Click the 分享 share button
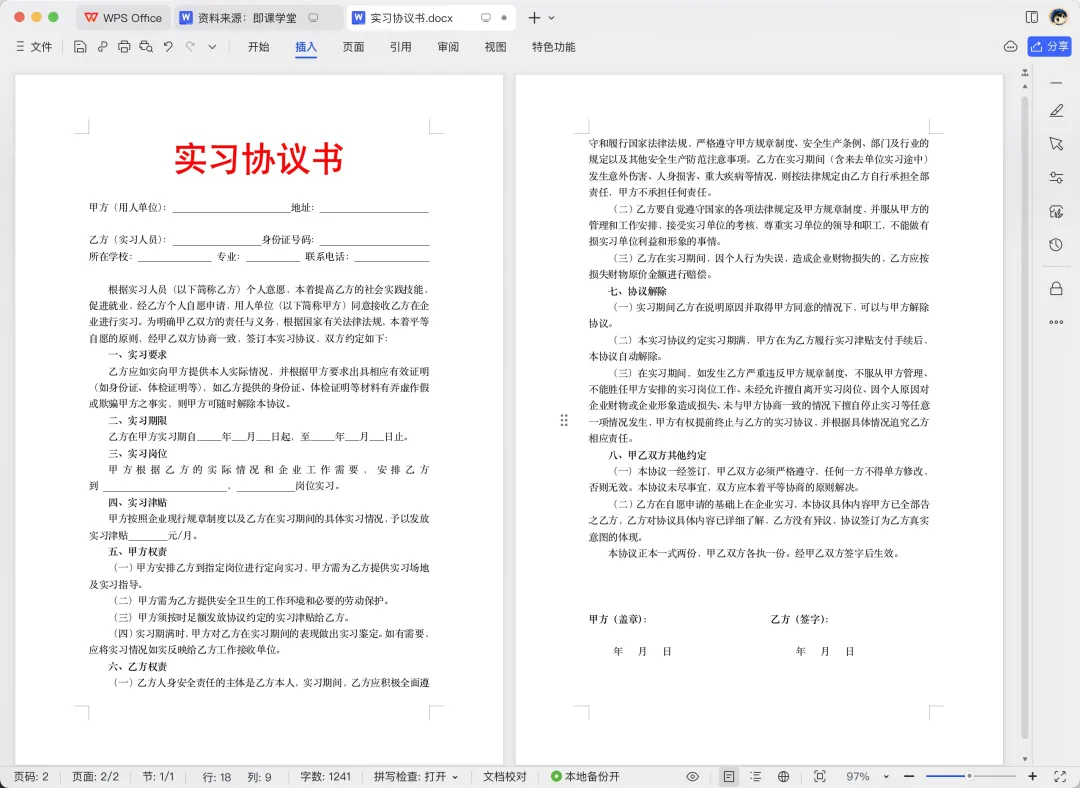This screenshot has height=788, width=1080. (x=1050, y=47)
